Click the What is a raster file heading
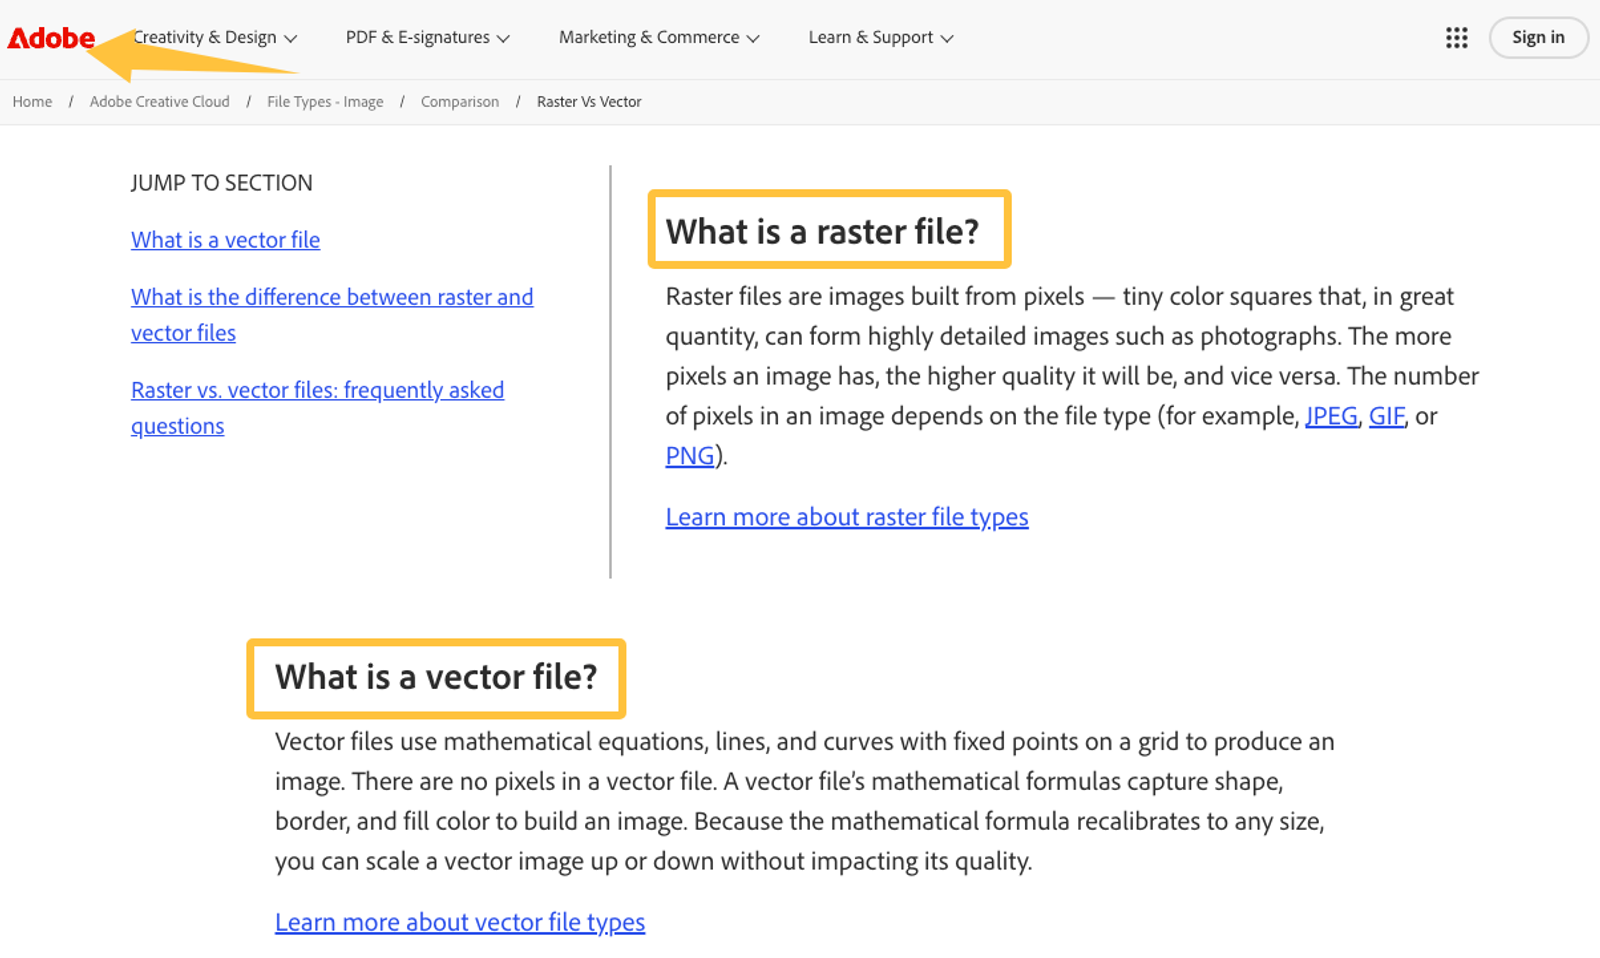The height and width of the screenshot is (958, 1600). 822,231
